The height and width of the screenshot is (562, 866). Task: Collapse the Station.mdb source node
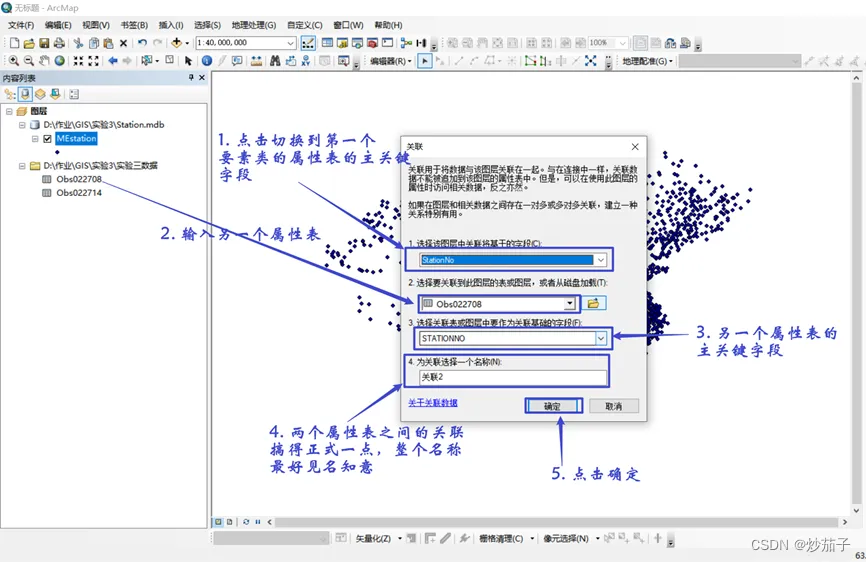point(22,125)
